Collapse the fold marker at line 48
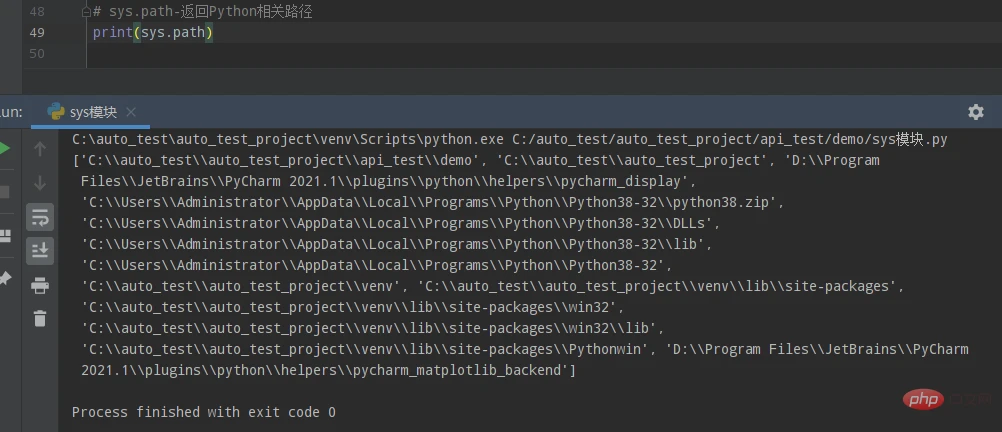Image resolution: width=1002 pixels, height=432 pixels. pos(86,12)
